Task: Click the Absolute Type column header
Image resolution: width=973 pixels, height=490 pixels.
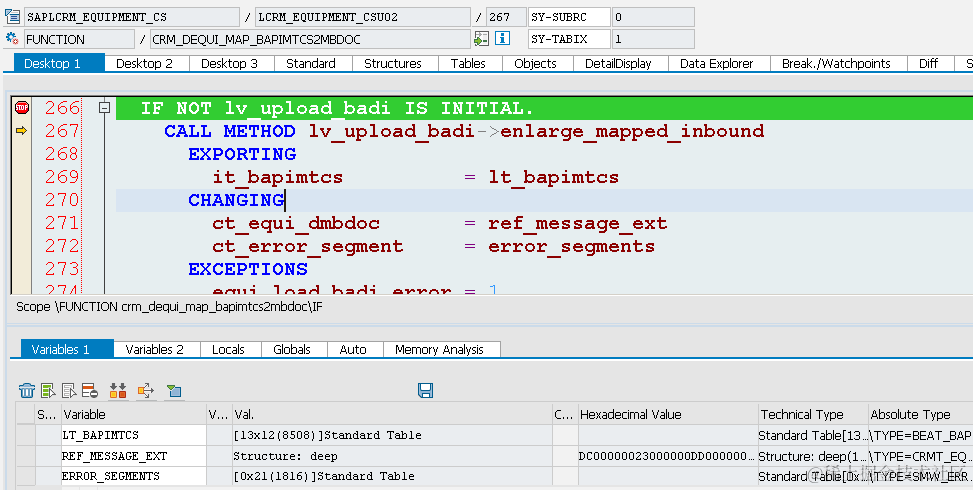Action: pyautogui.click(x=921, y=414)
